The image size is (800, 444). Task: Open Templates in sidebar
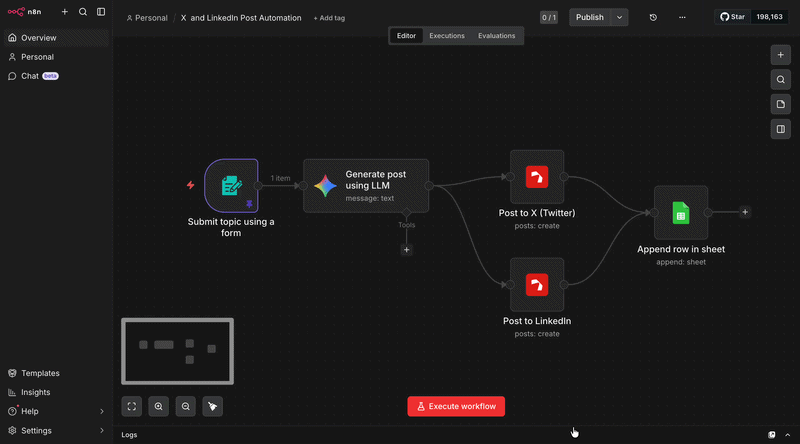56,373
